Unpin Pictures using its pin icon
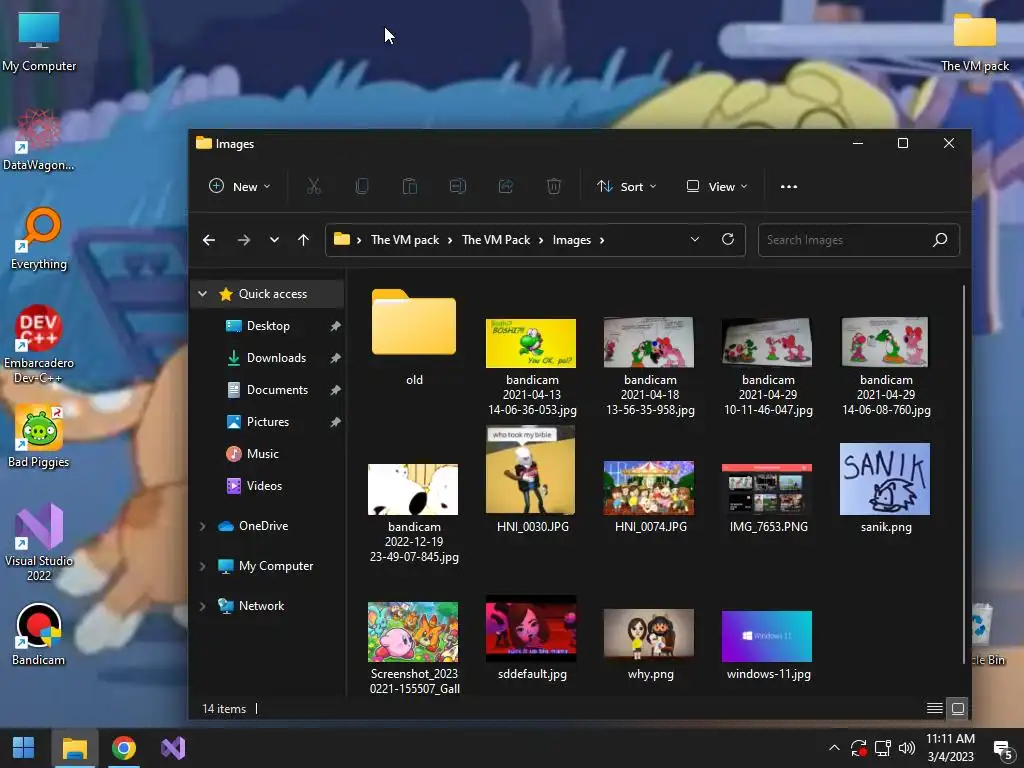Image resolution: width=1024 pixels, height=768 pixels. click(x=335, y=422)
